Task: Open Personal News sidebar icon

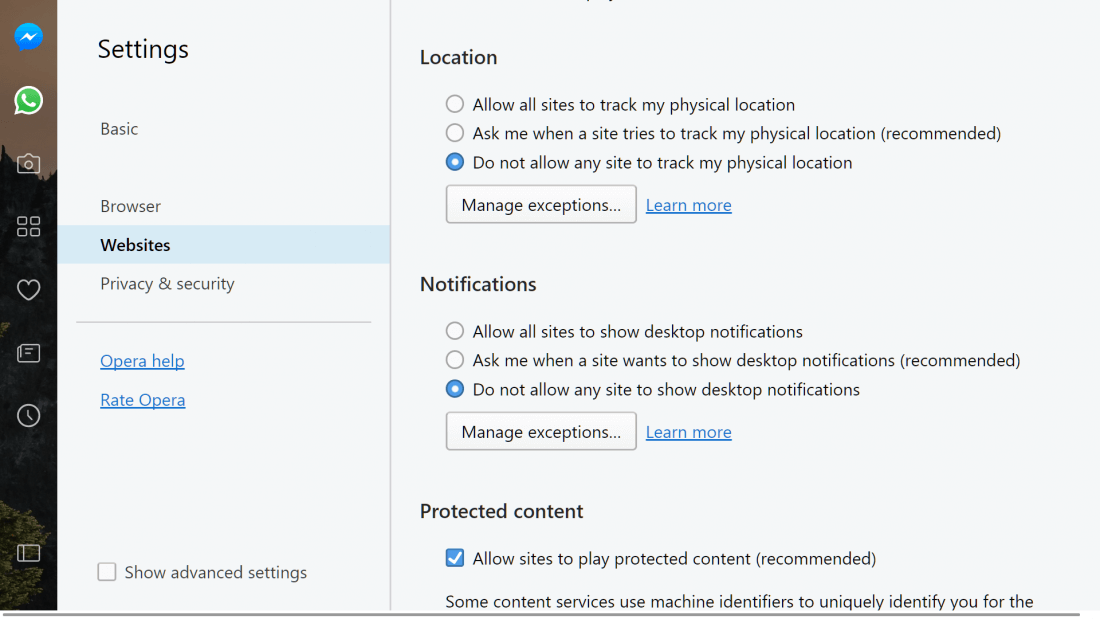Action: tap(28, 353)
